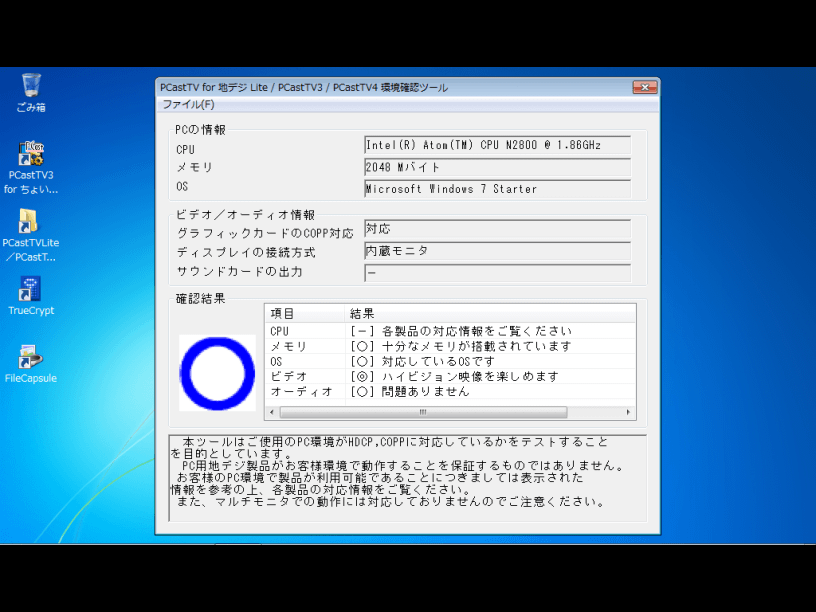Click result text 十分なメモリが搭載されています
The width and height of the screenshot is (816, 612).
(477, 346)
